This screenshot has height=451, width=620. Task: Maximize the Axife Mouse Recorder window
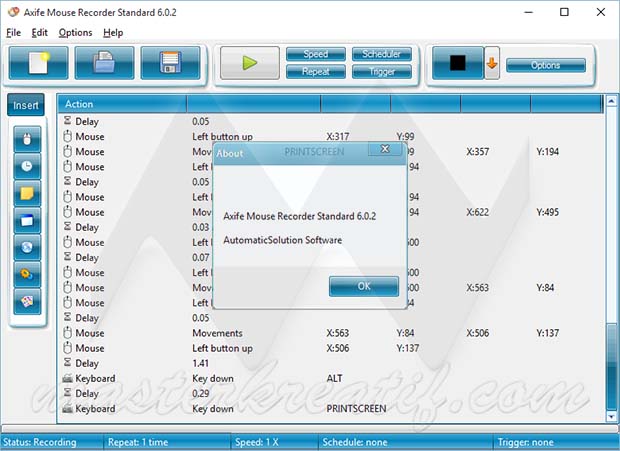[564, 12]
